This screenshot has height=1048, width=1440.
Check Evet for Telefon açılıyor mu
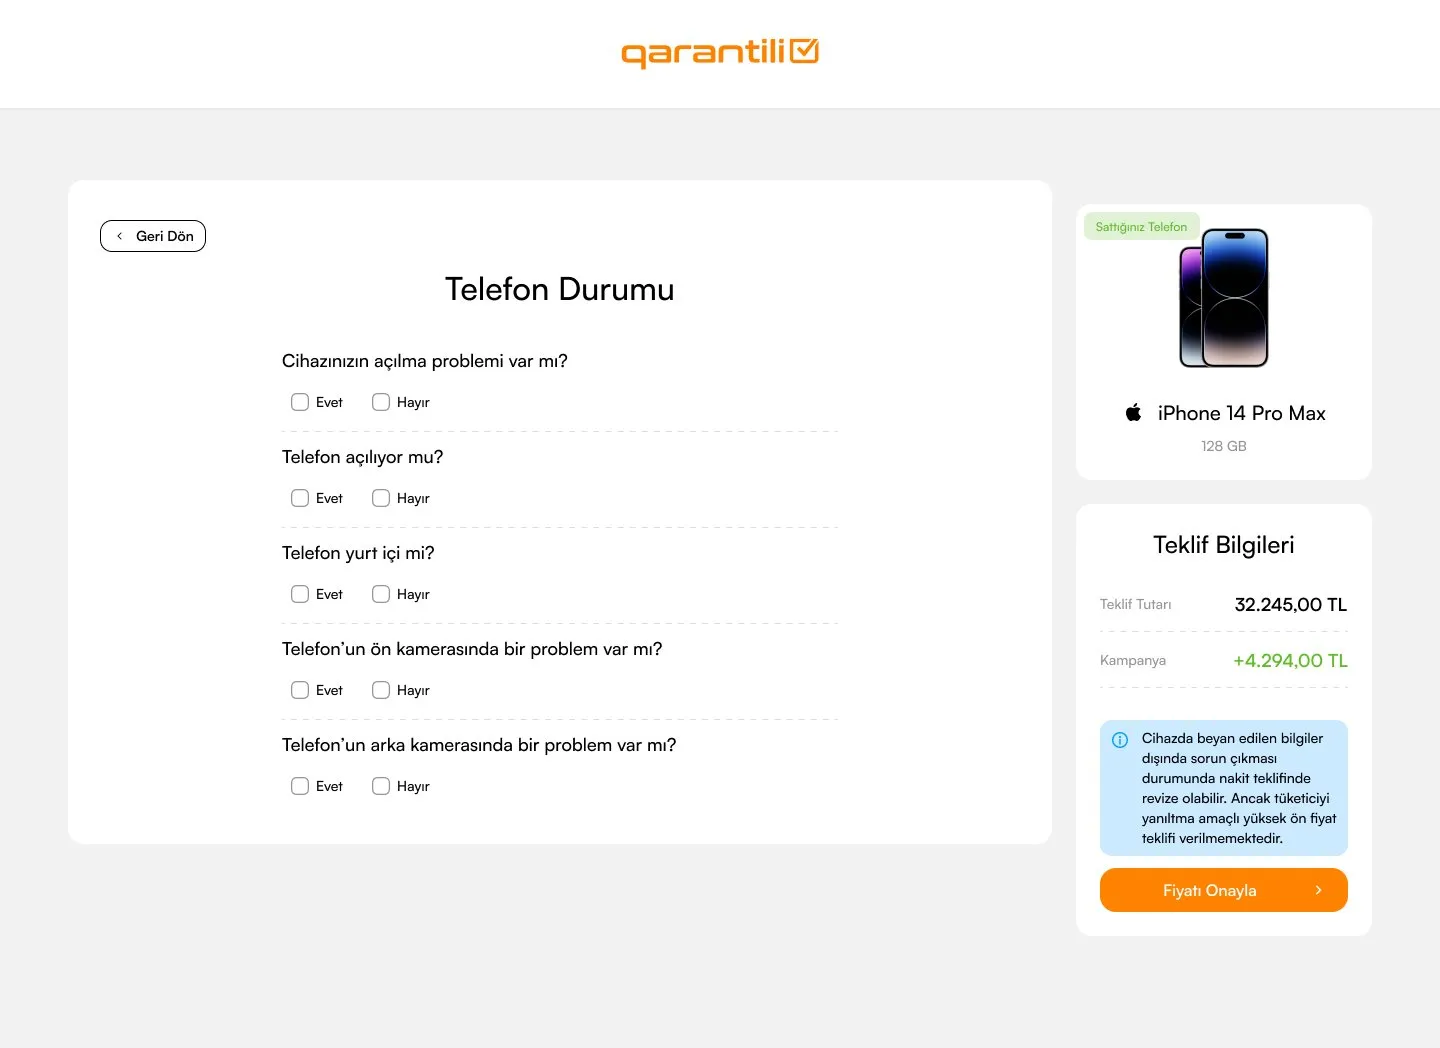[x=300, y=498]
